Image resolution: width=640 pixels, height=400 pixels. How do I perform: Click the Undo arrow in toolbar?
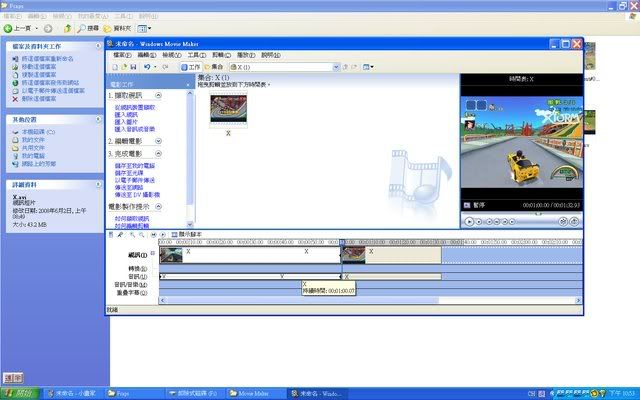click(147, 67)
